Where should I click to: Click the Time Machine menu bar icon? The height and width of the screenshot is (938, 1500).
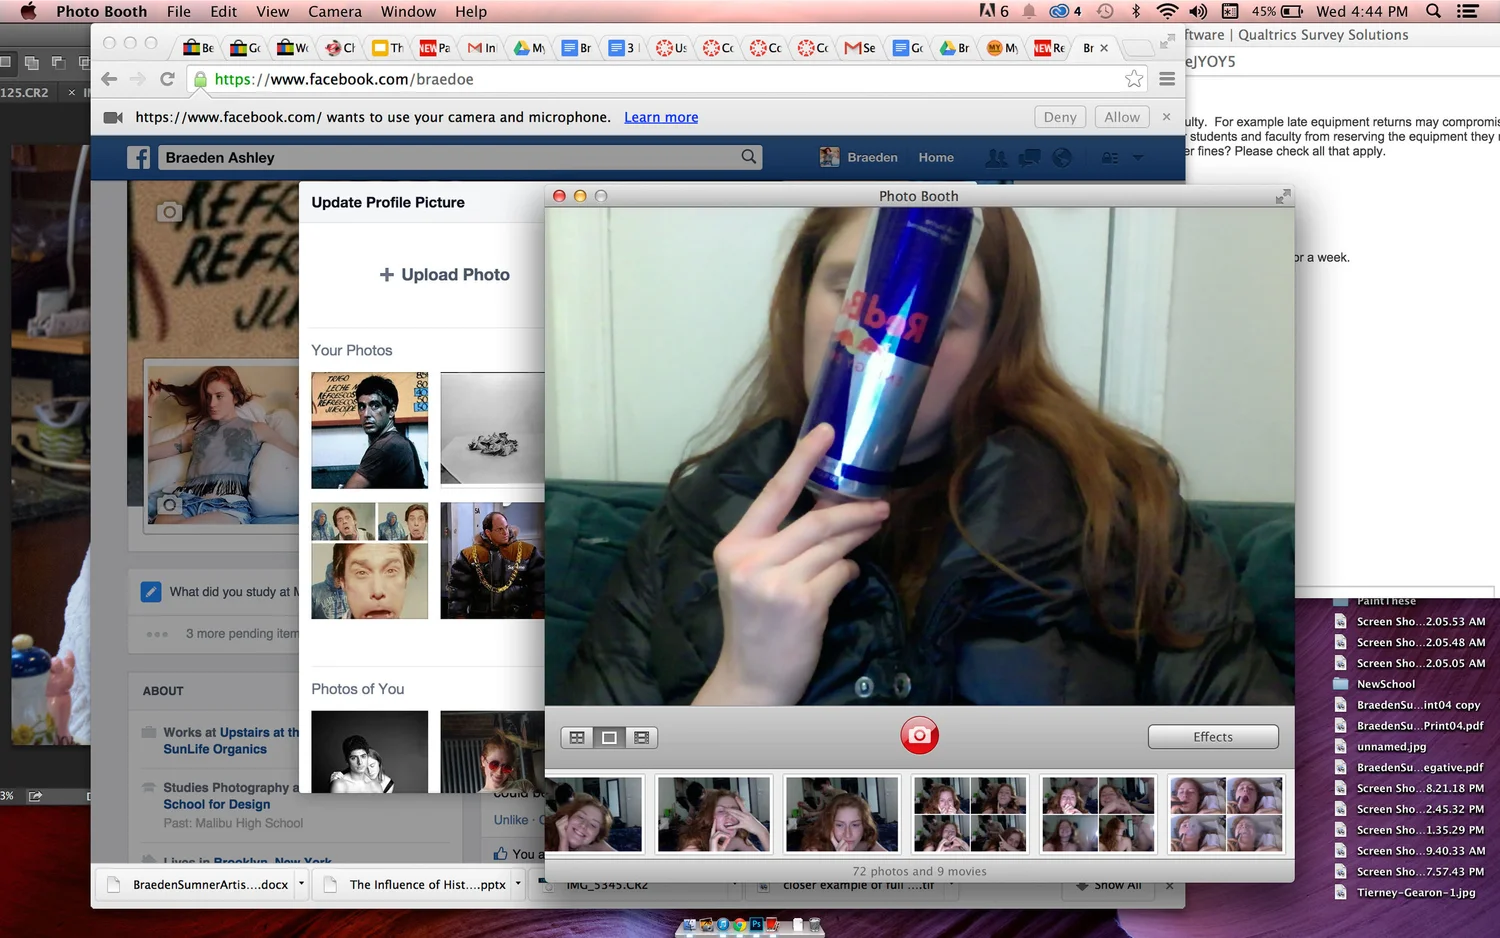pyautogui.click(x=1105, y=11)
